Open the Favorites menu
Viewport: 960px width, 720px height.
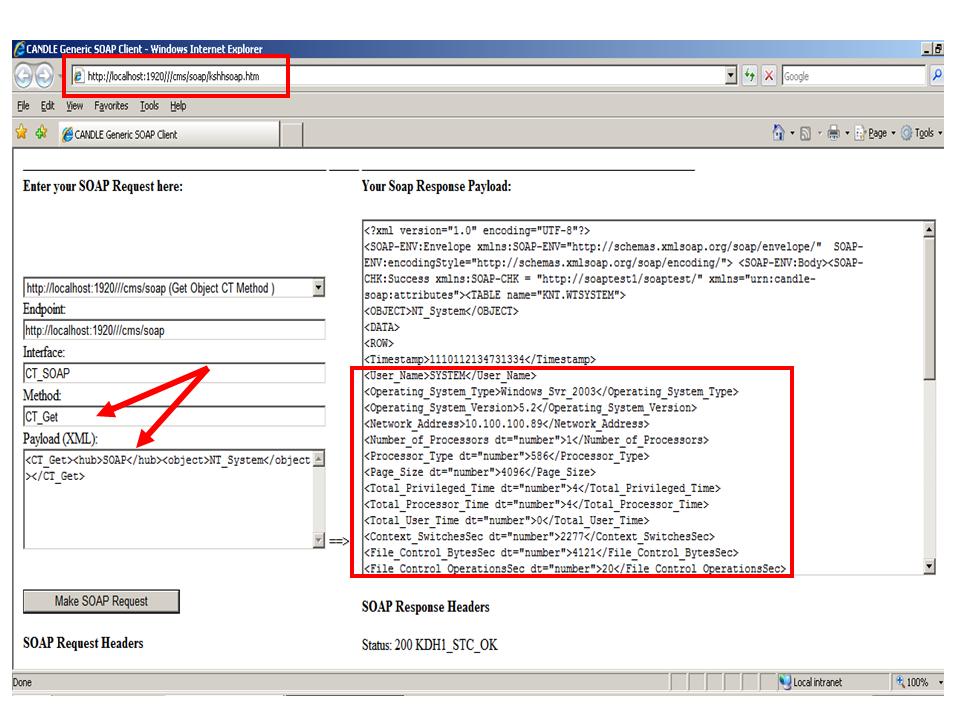click(x=111, y=106)
